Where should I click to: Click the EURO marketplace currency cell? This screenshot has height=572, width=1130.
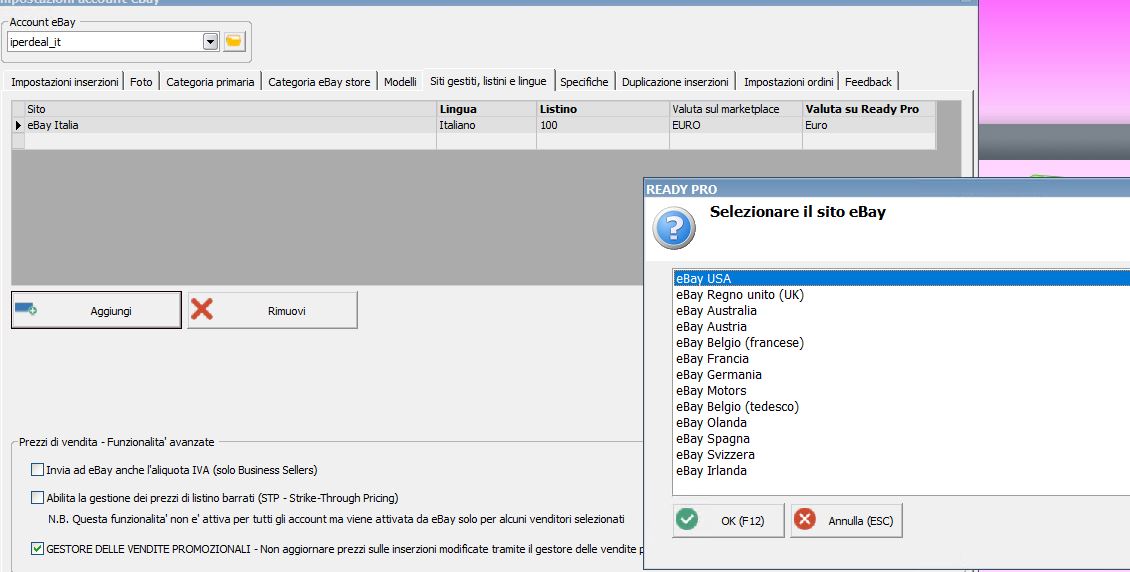[x=736, y=125]
